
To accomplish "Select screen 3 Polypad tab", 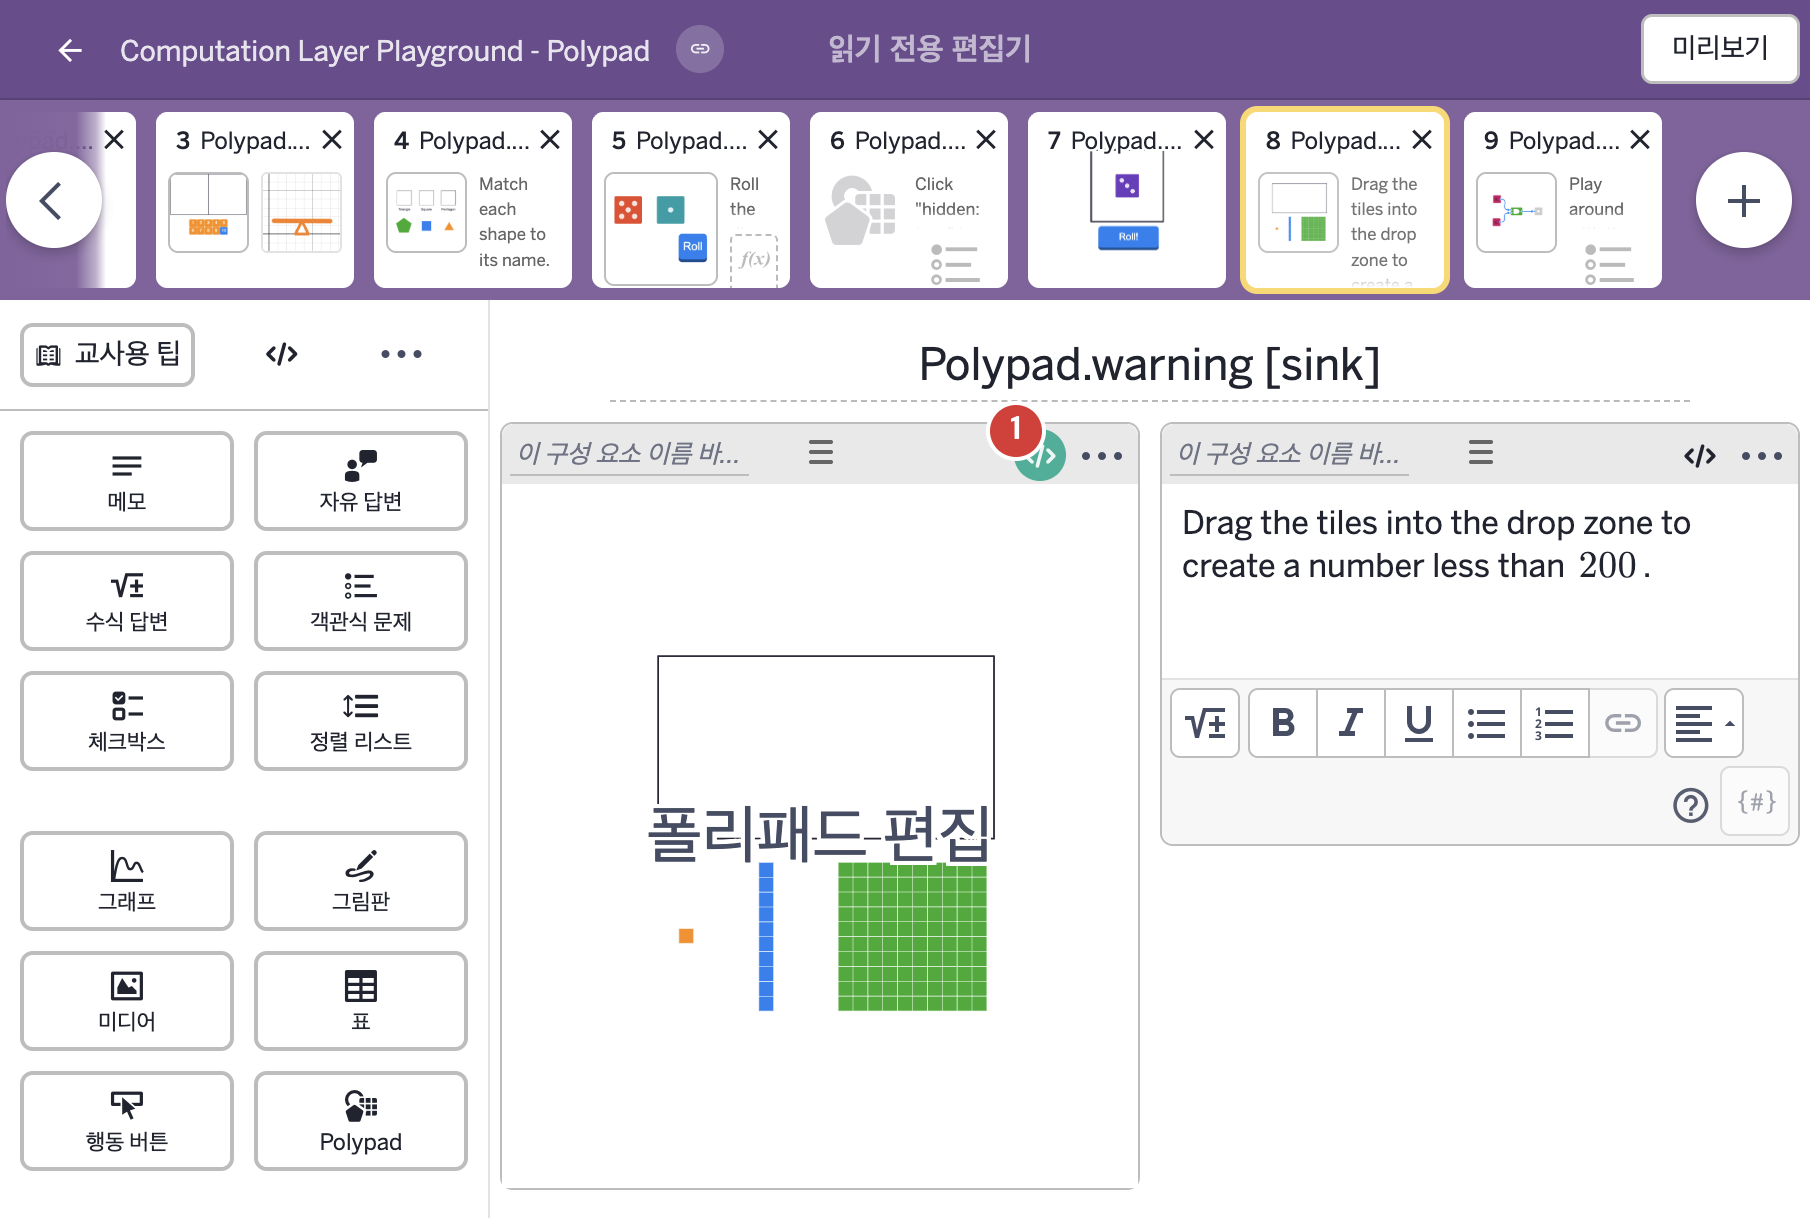I will (x=255, y=200).
